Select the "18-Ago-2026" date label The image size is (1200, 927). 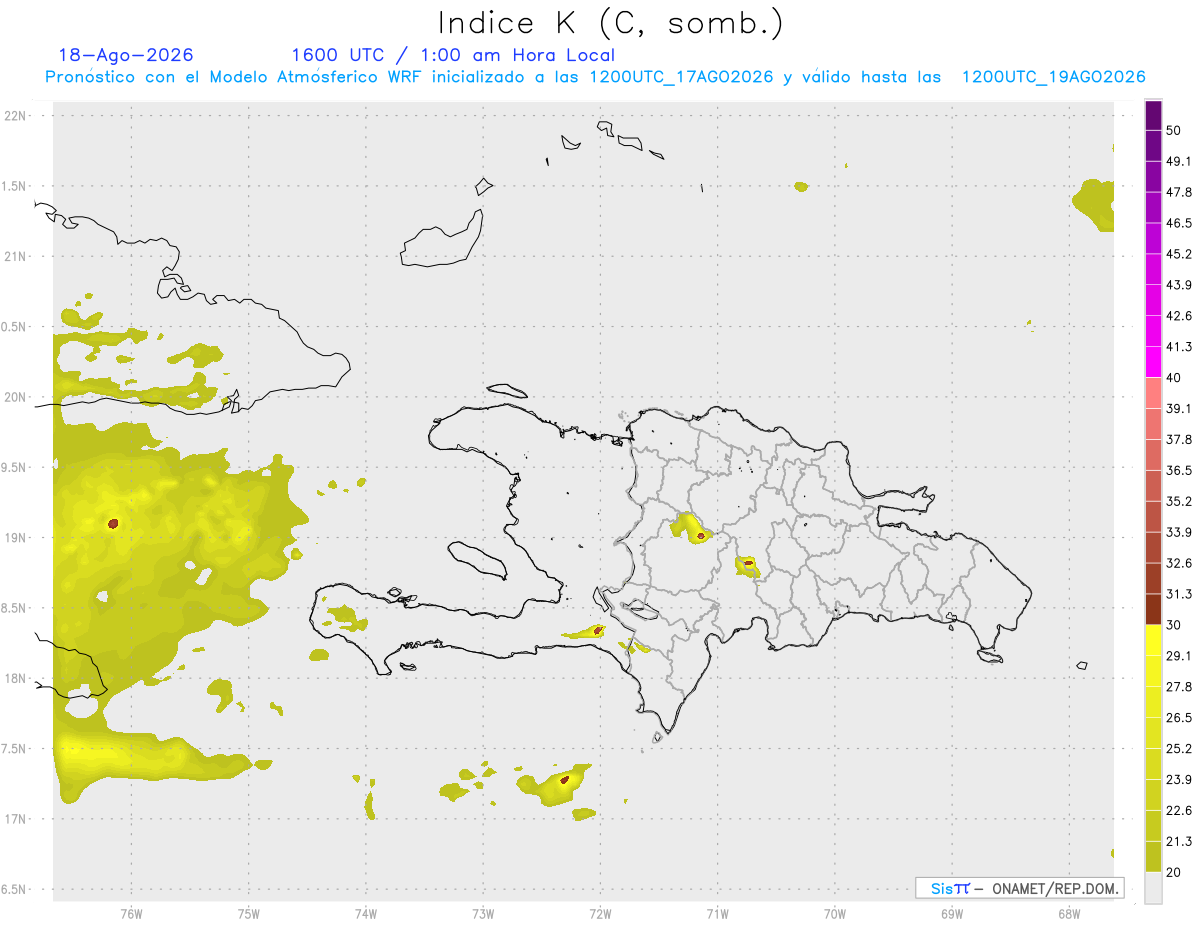pyautogui.click(x=126, y=55)
